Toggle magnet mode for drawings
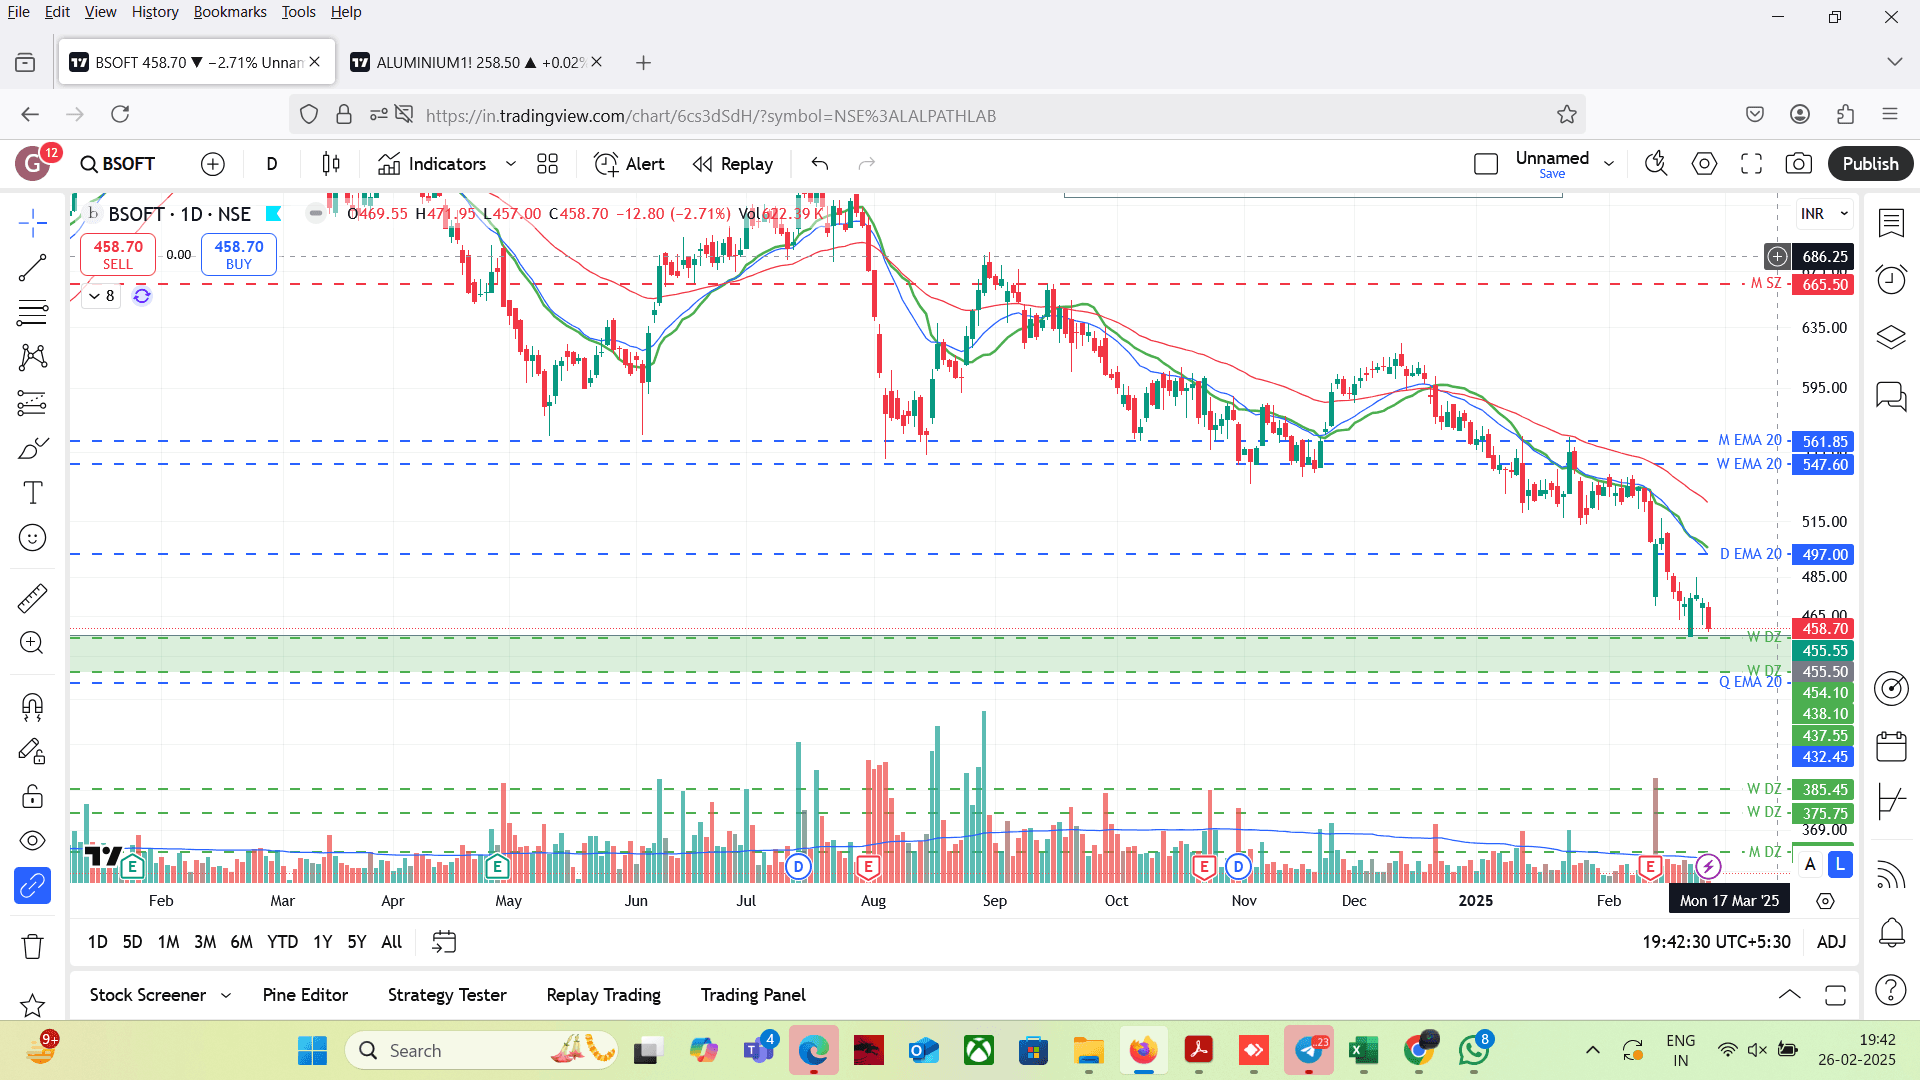 point(32,706)
